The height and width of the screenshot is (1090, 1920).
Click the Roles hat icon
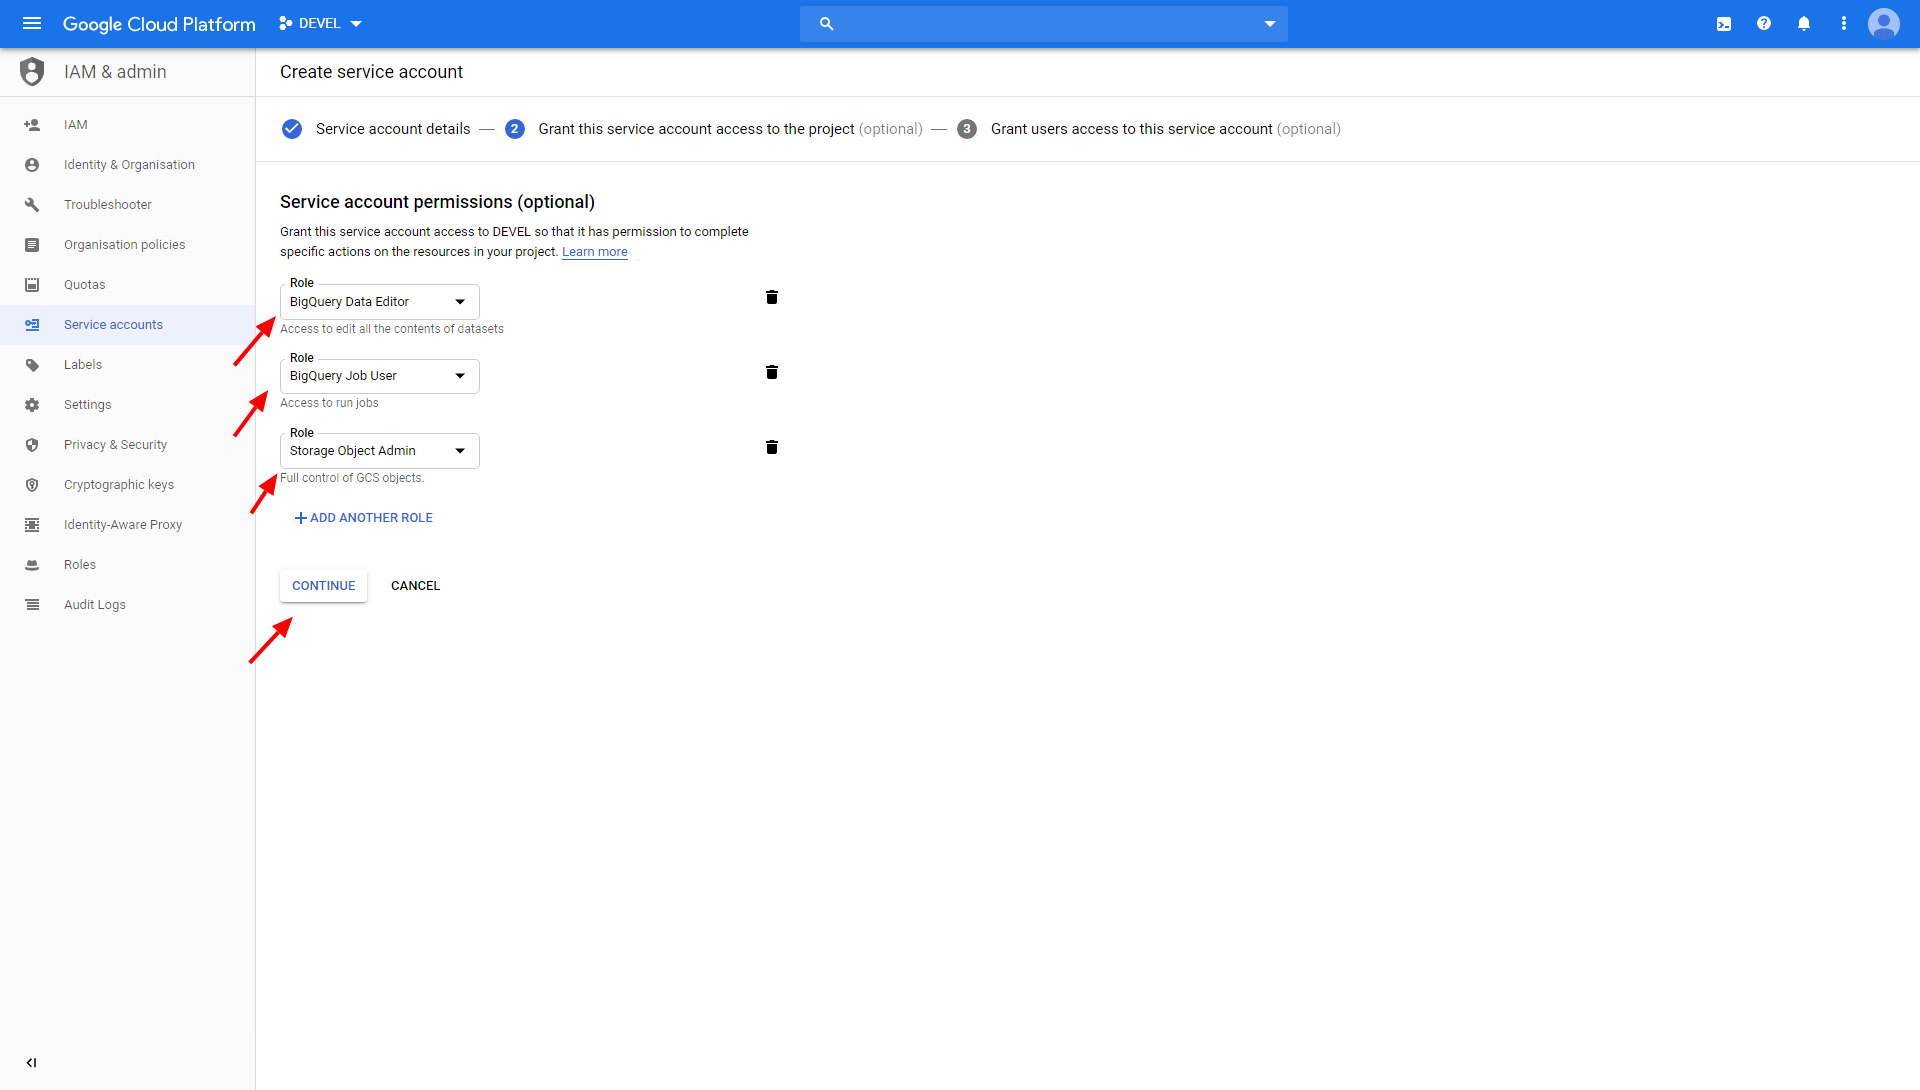(32, 565)
